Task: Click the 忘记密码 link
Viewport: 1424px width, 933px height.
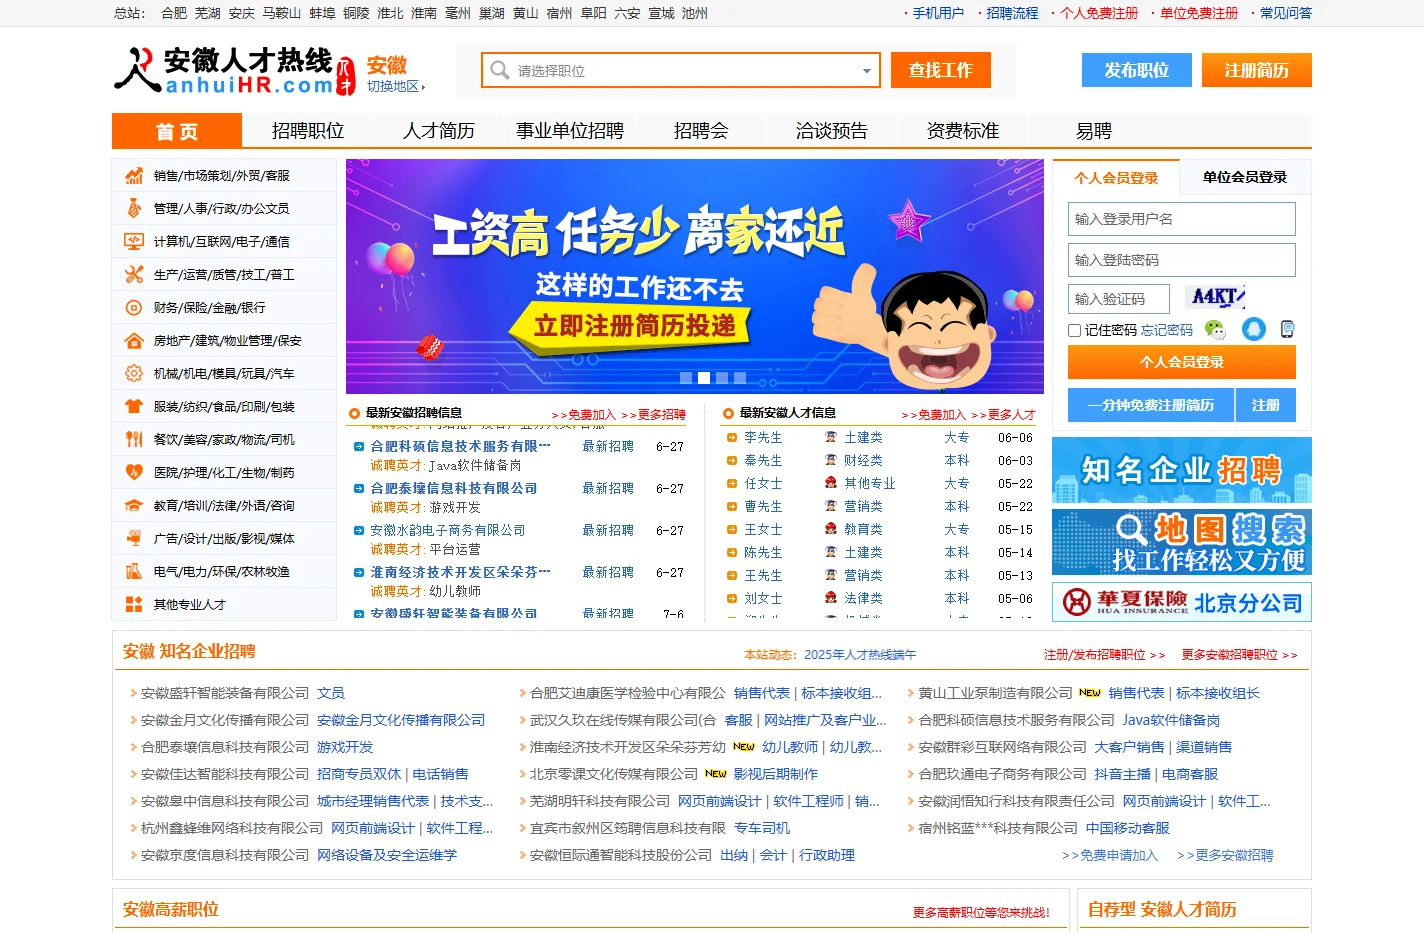Action: point(1167,330)
